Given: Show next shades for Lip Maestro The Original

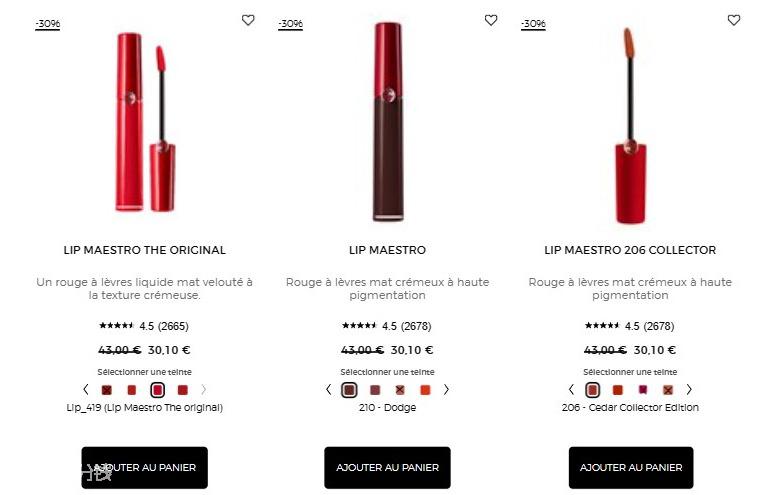Looking at the screenshot, I should coord(203,389).
